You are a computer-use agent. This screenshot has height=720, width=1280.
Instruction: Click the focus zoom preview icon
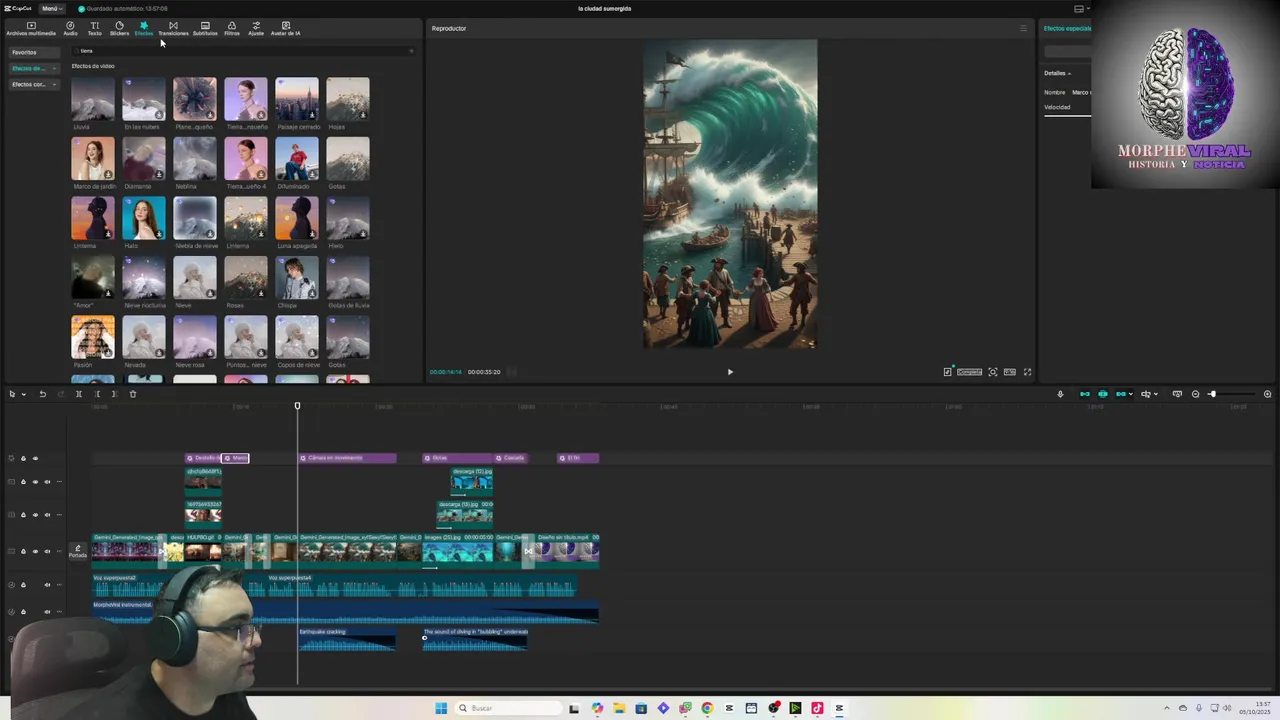[x=993, y=372]
